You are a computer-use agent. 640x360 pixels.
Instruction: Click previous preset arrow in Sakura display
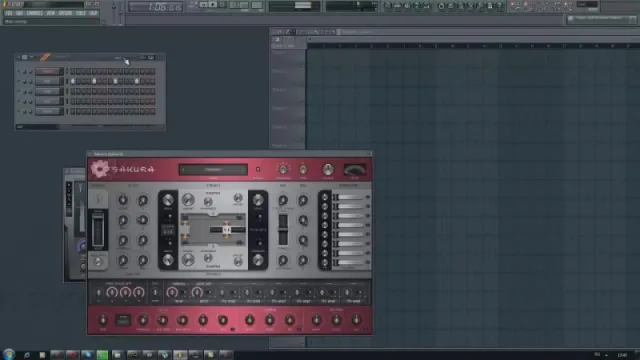pos(183,169)
